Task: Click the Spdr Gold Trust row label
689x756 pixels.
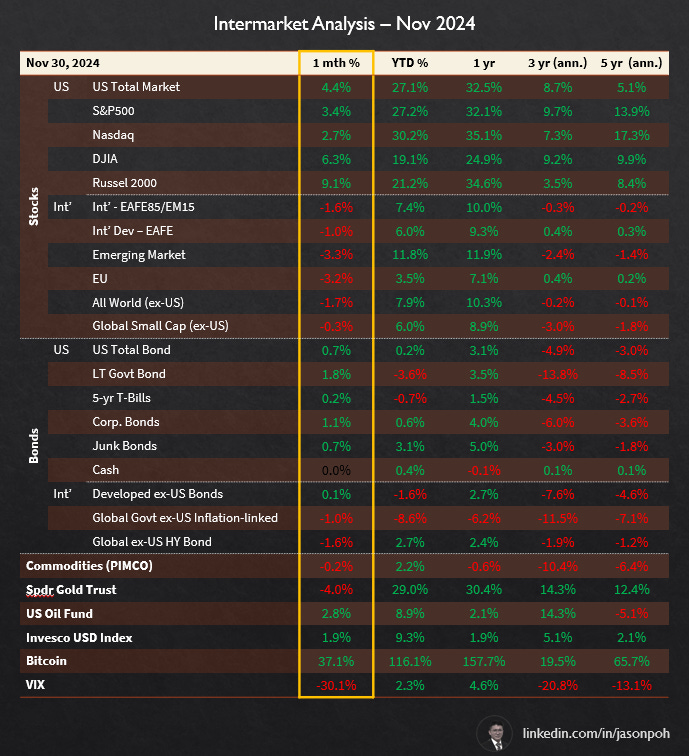Action: (71, 590)
